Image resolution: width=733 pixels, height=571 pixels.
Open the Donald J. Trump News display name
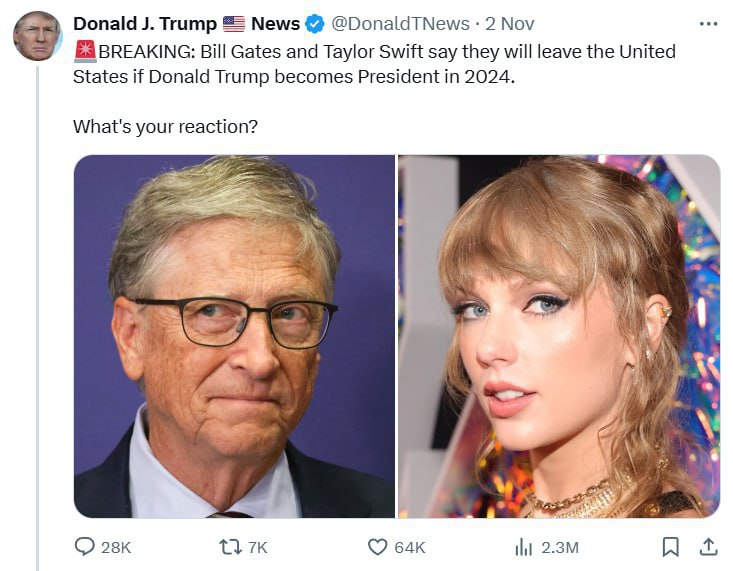(187, 23)
